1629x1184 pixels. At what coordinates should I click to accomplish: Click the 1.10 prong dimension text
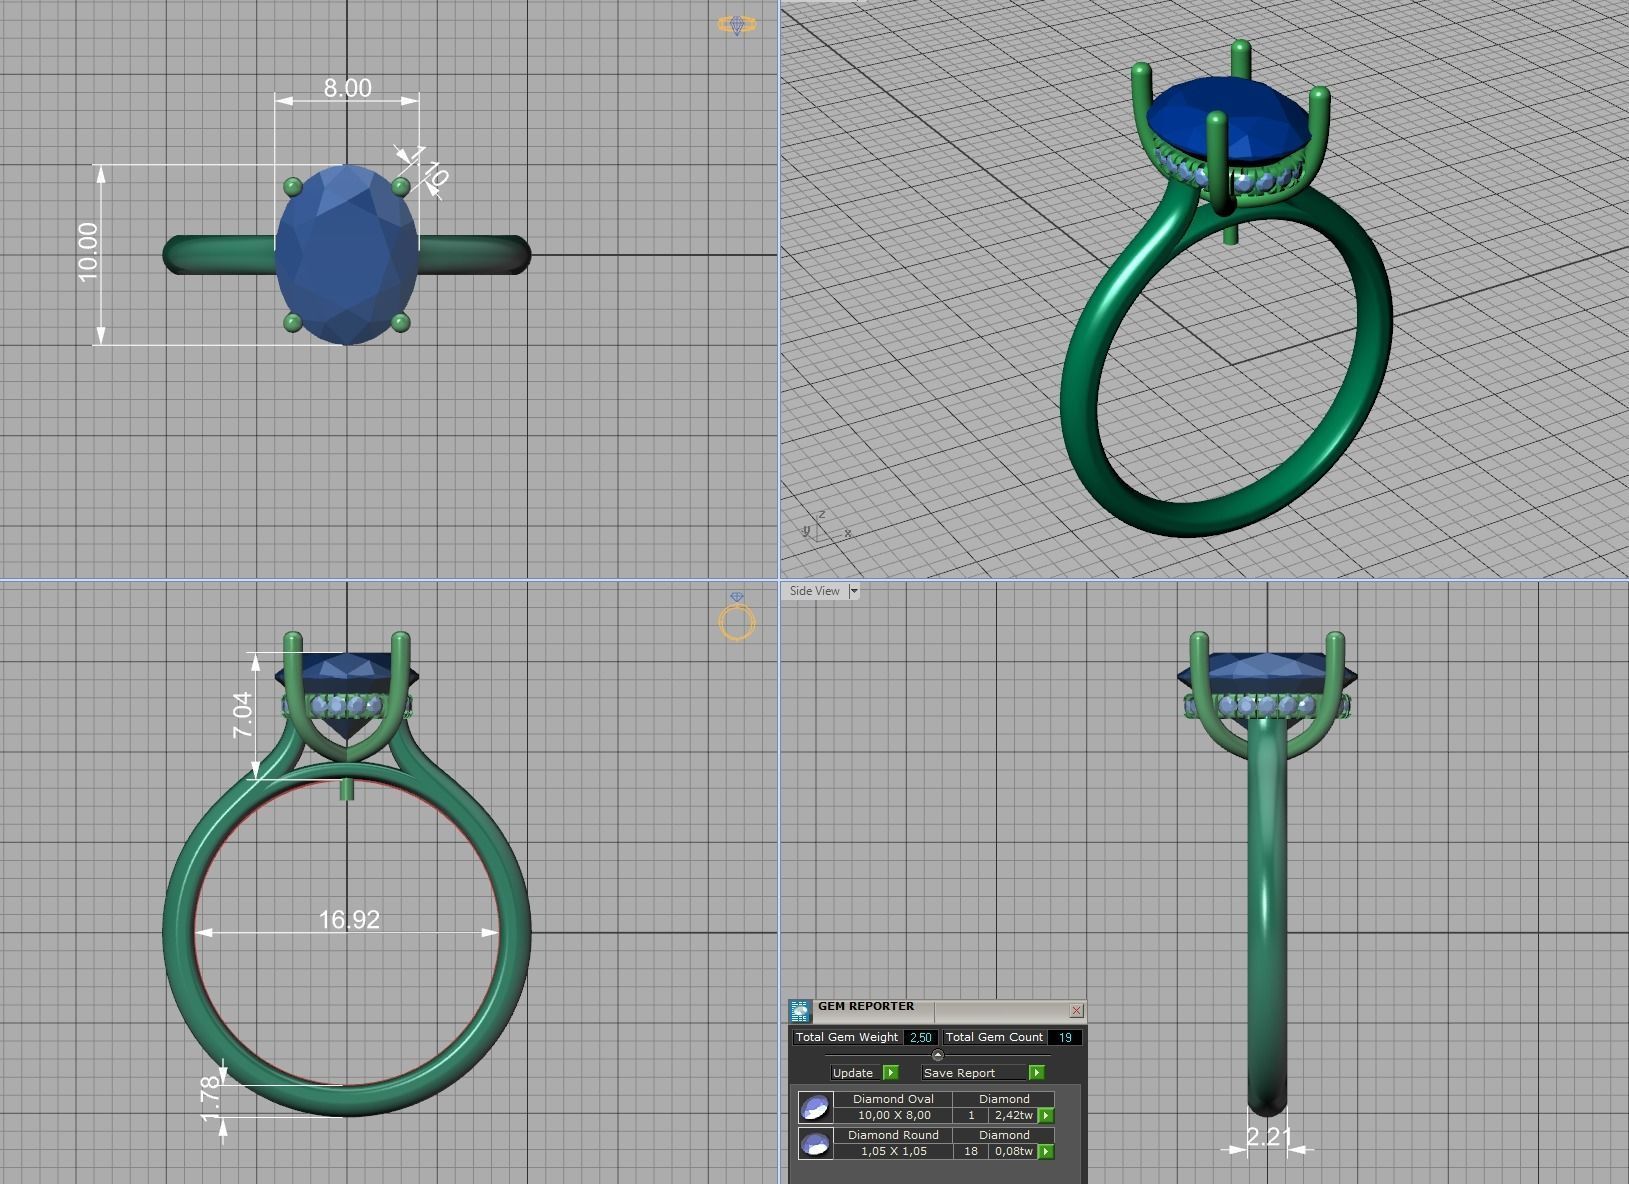pos(429,167)
